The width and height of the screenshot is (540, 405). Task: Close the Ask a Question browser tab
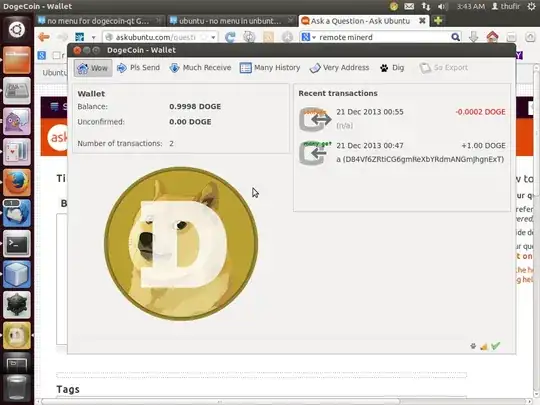(x=422, y=21)
